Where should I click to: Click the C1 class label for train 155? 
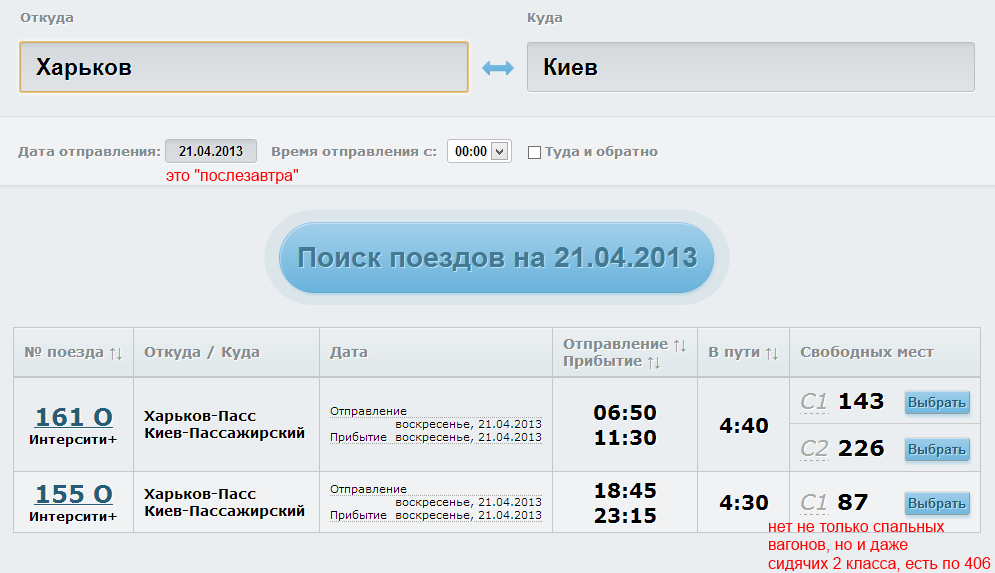click(814, 503)
